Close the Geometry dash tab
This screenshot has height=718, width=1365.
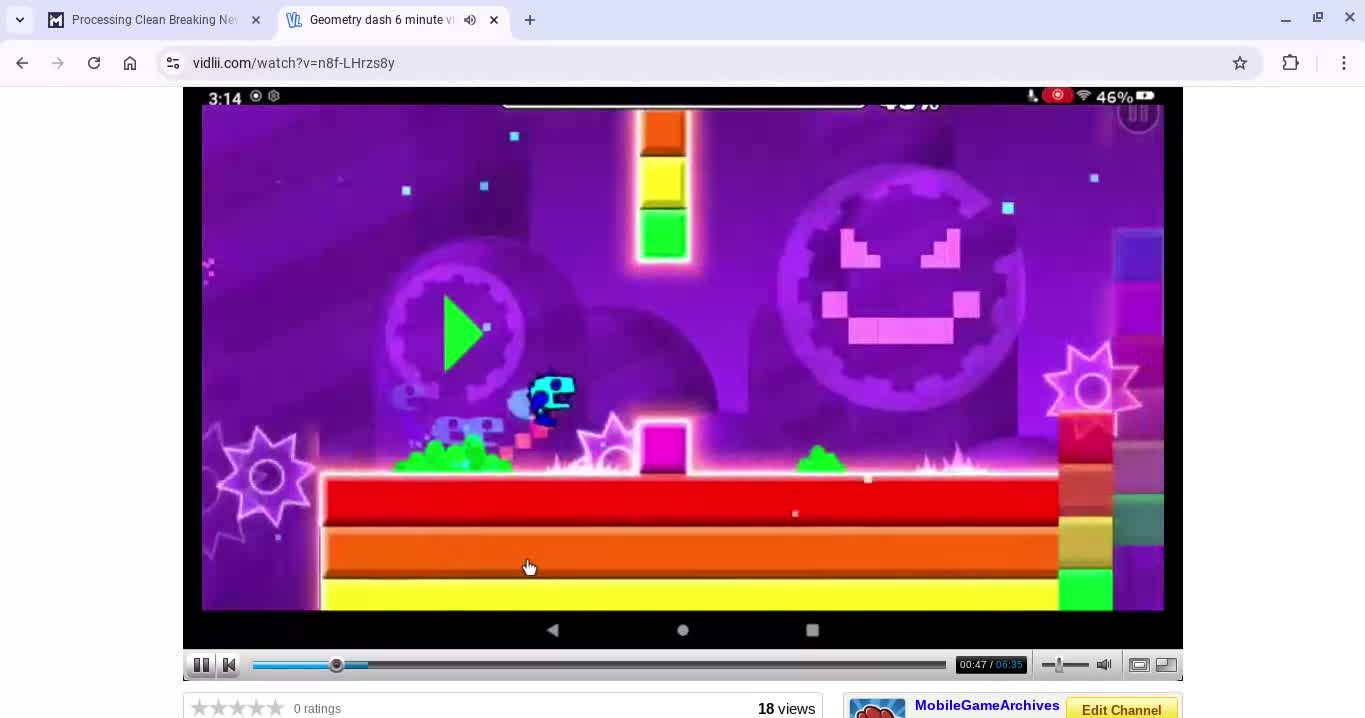pos(493,20)
